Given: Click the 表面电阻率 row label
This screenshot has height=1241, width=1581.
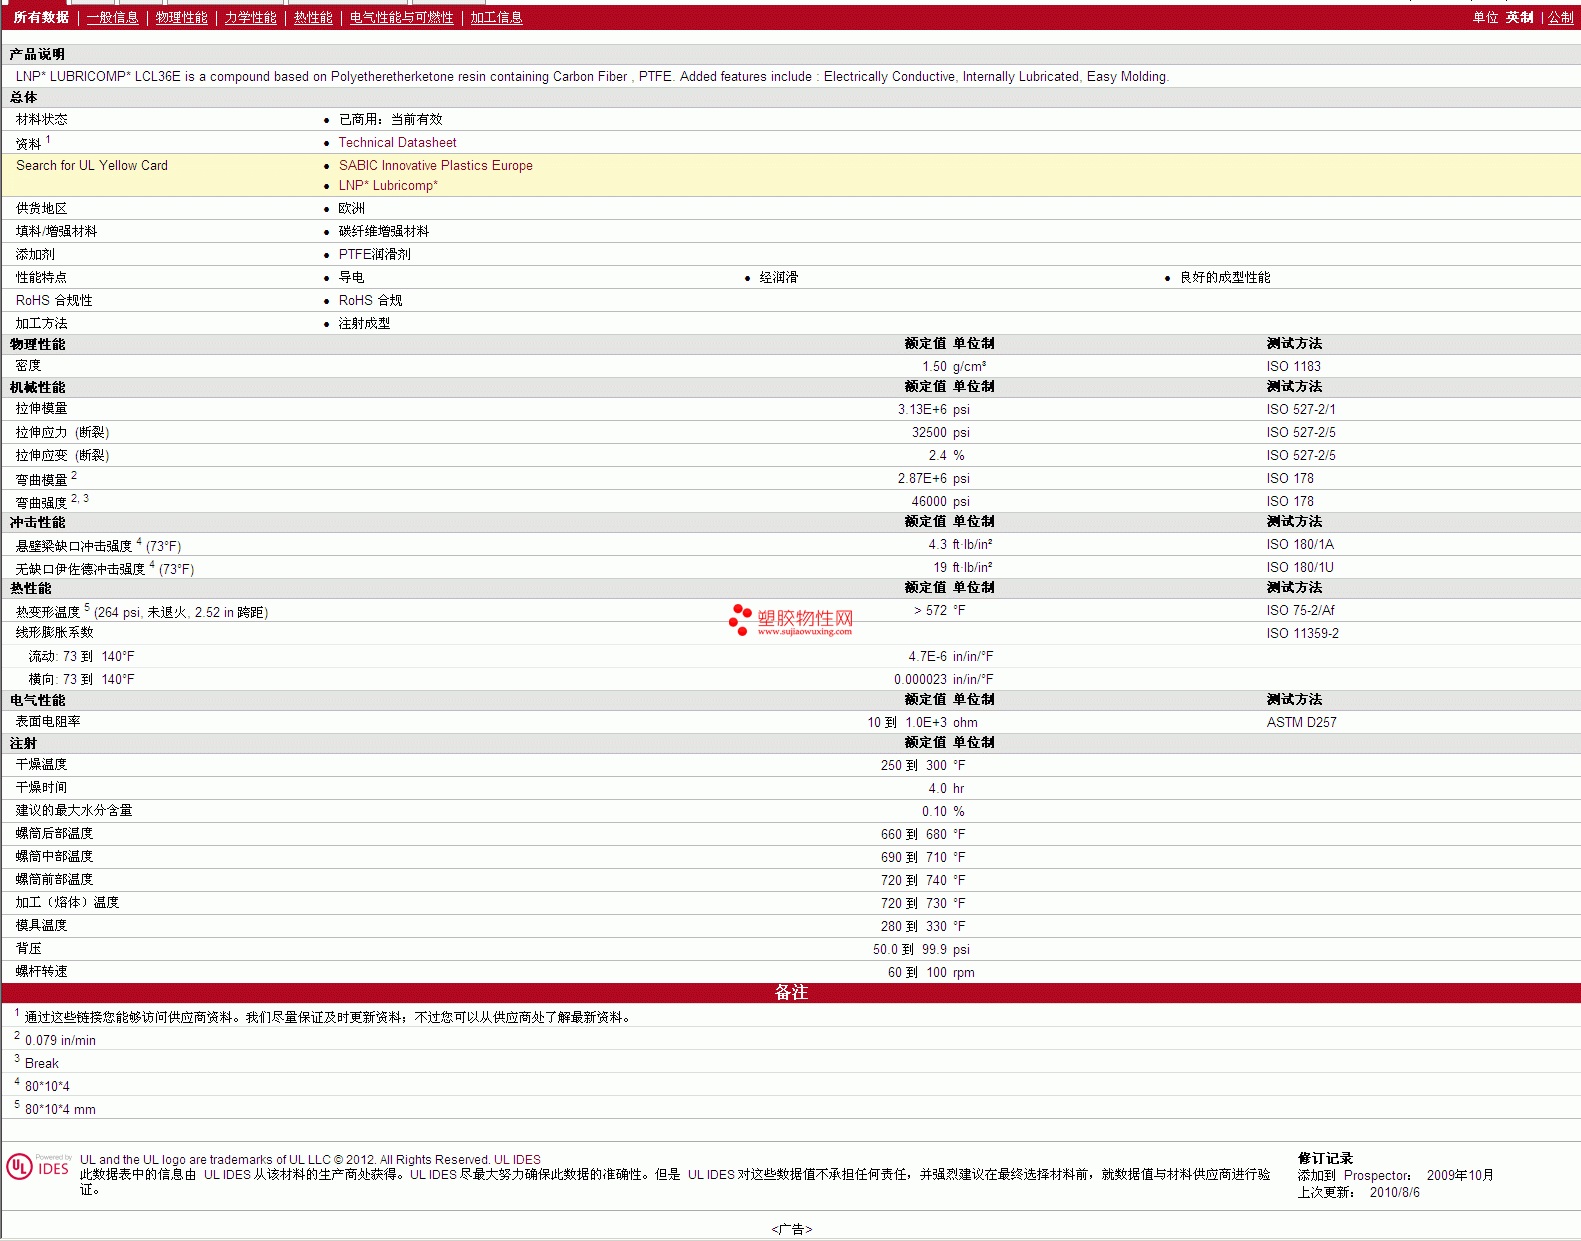Looking at the screenshot, I should point(48,721).
